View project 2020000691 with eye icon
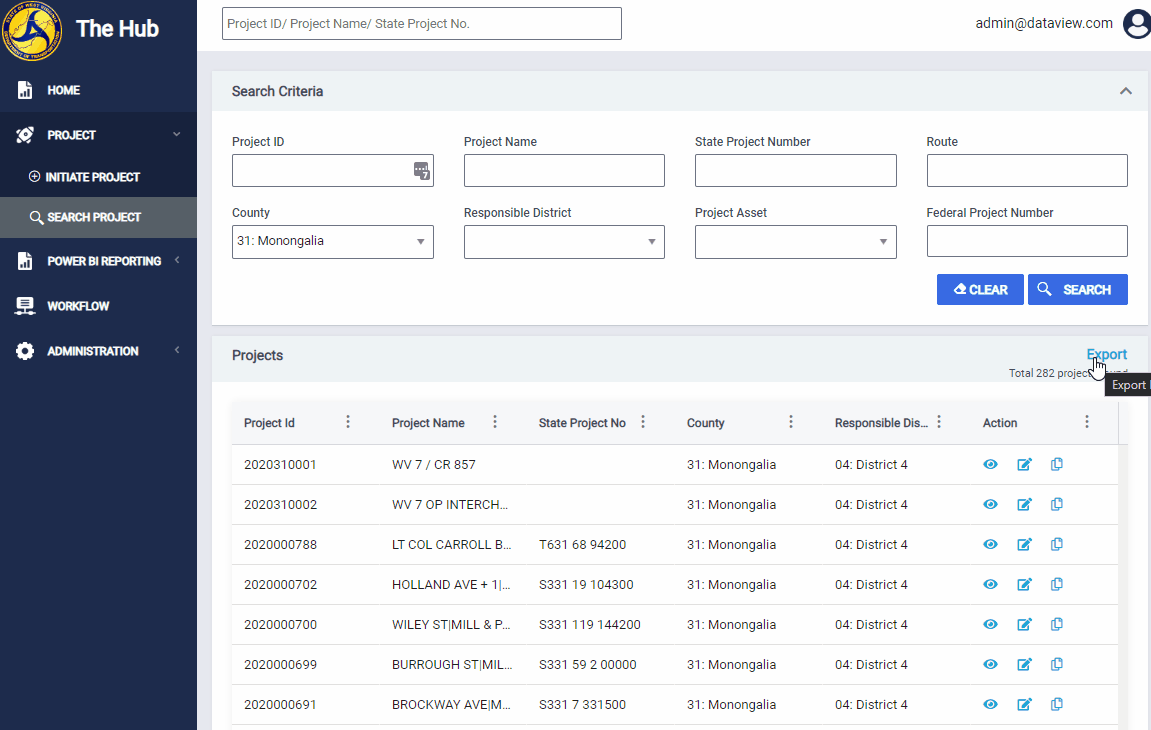The width and height of the screenshot is (1151, 730). (x=990, y=704)
